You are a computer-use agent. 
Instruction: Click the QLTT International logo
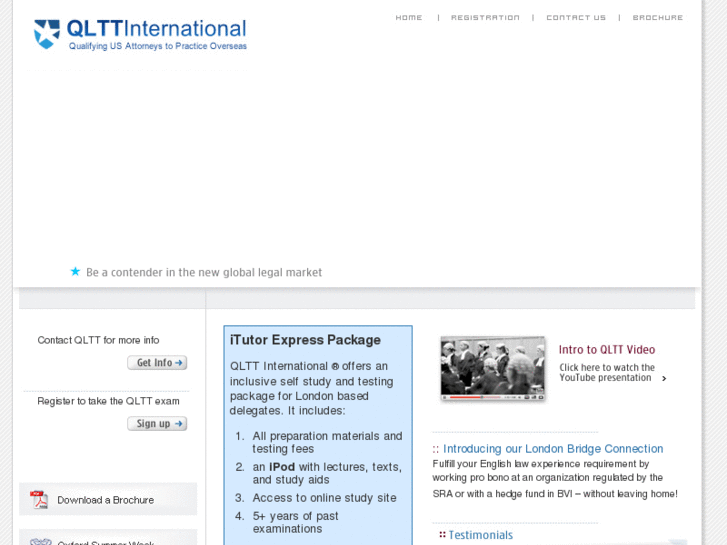coord(140,34)
